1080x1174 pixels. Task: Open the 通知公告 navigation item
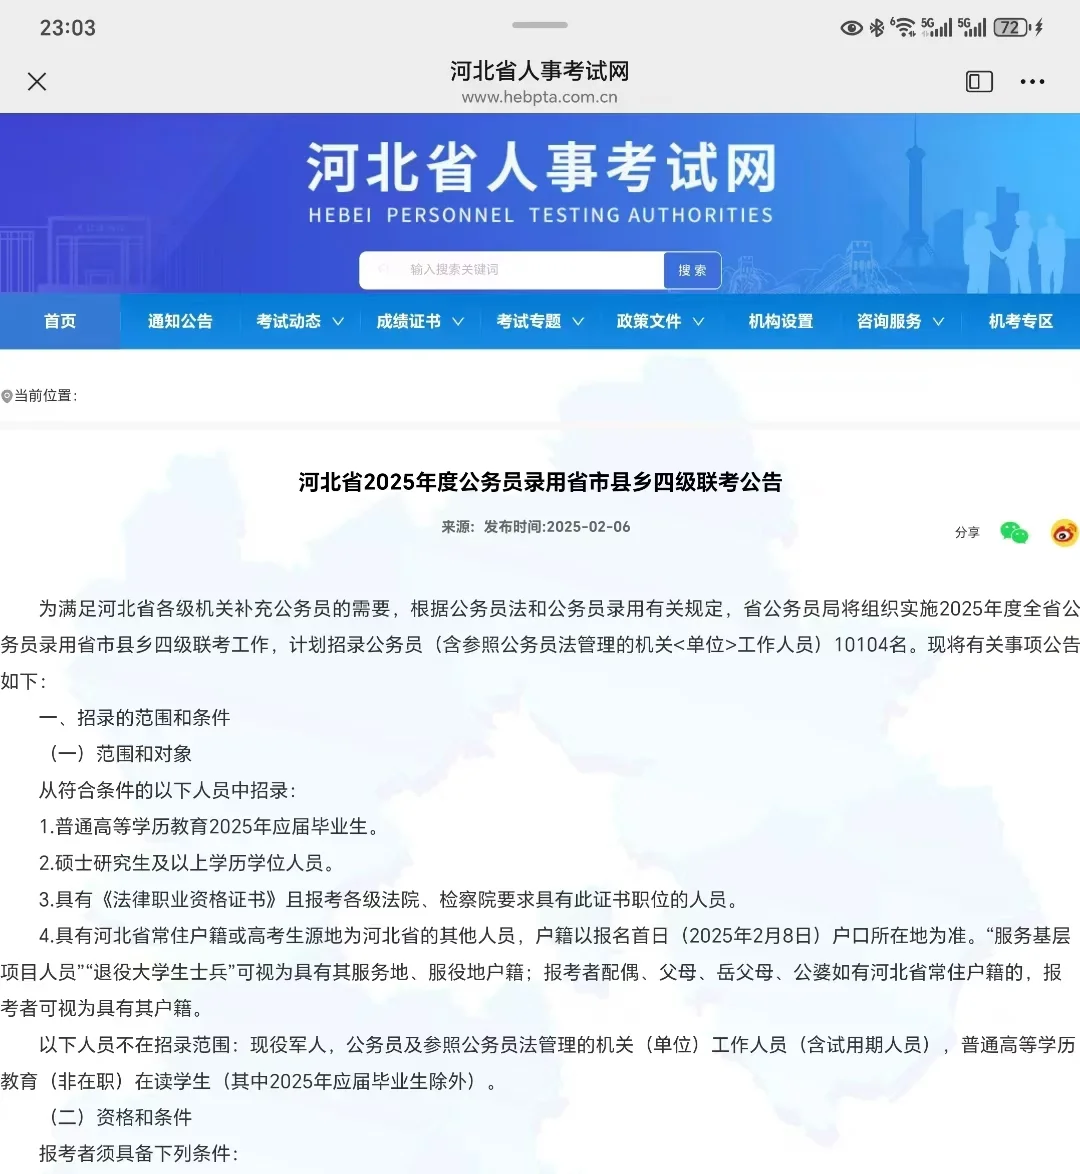(179, 321)
